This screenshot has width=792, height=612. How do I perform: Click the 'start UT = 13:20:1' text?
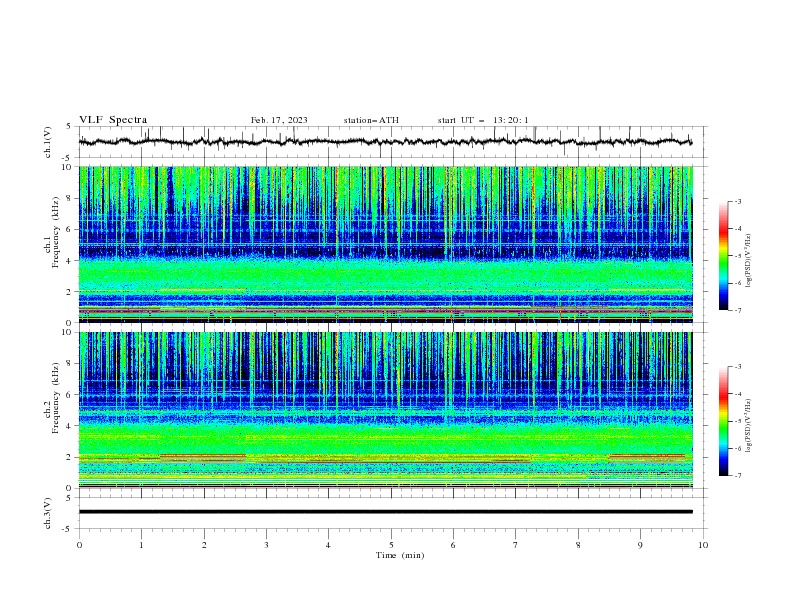click(483, 120)
